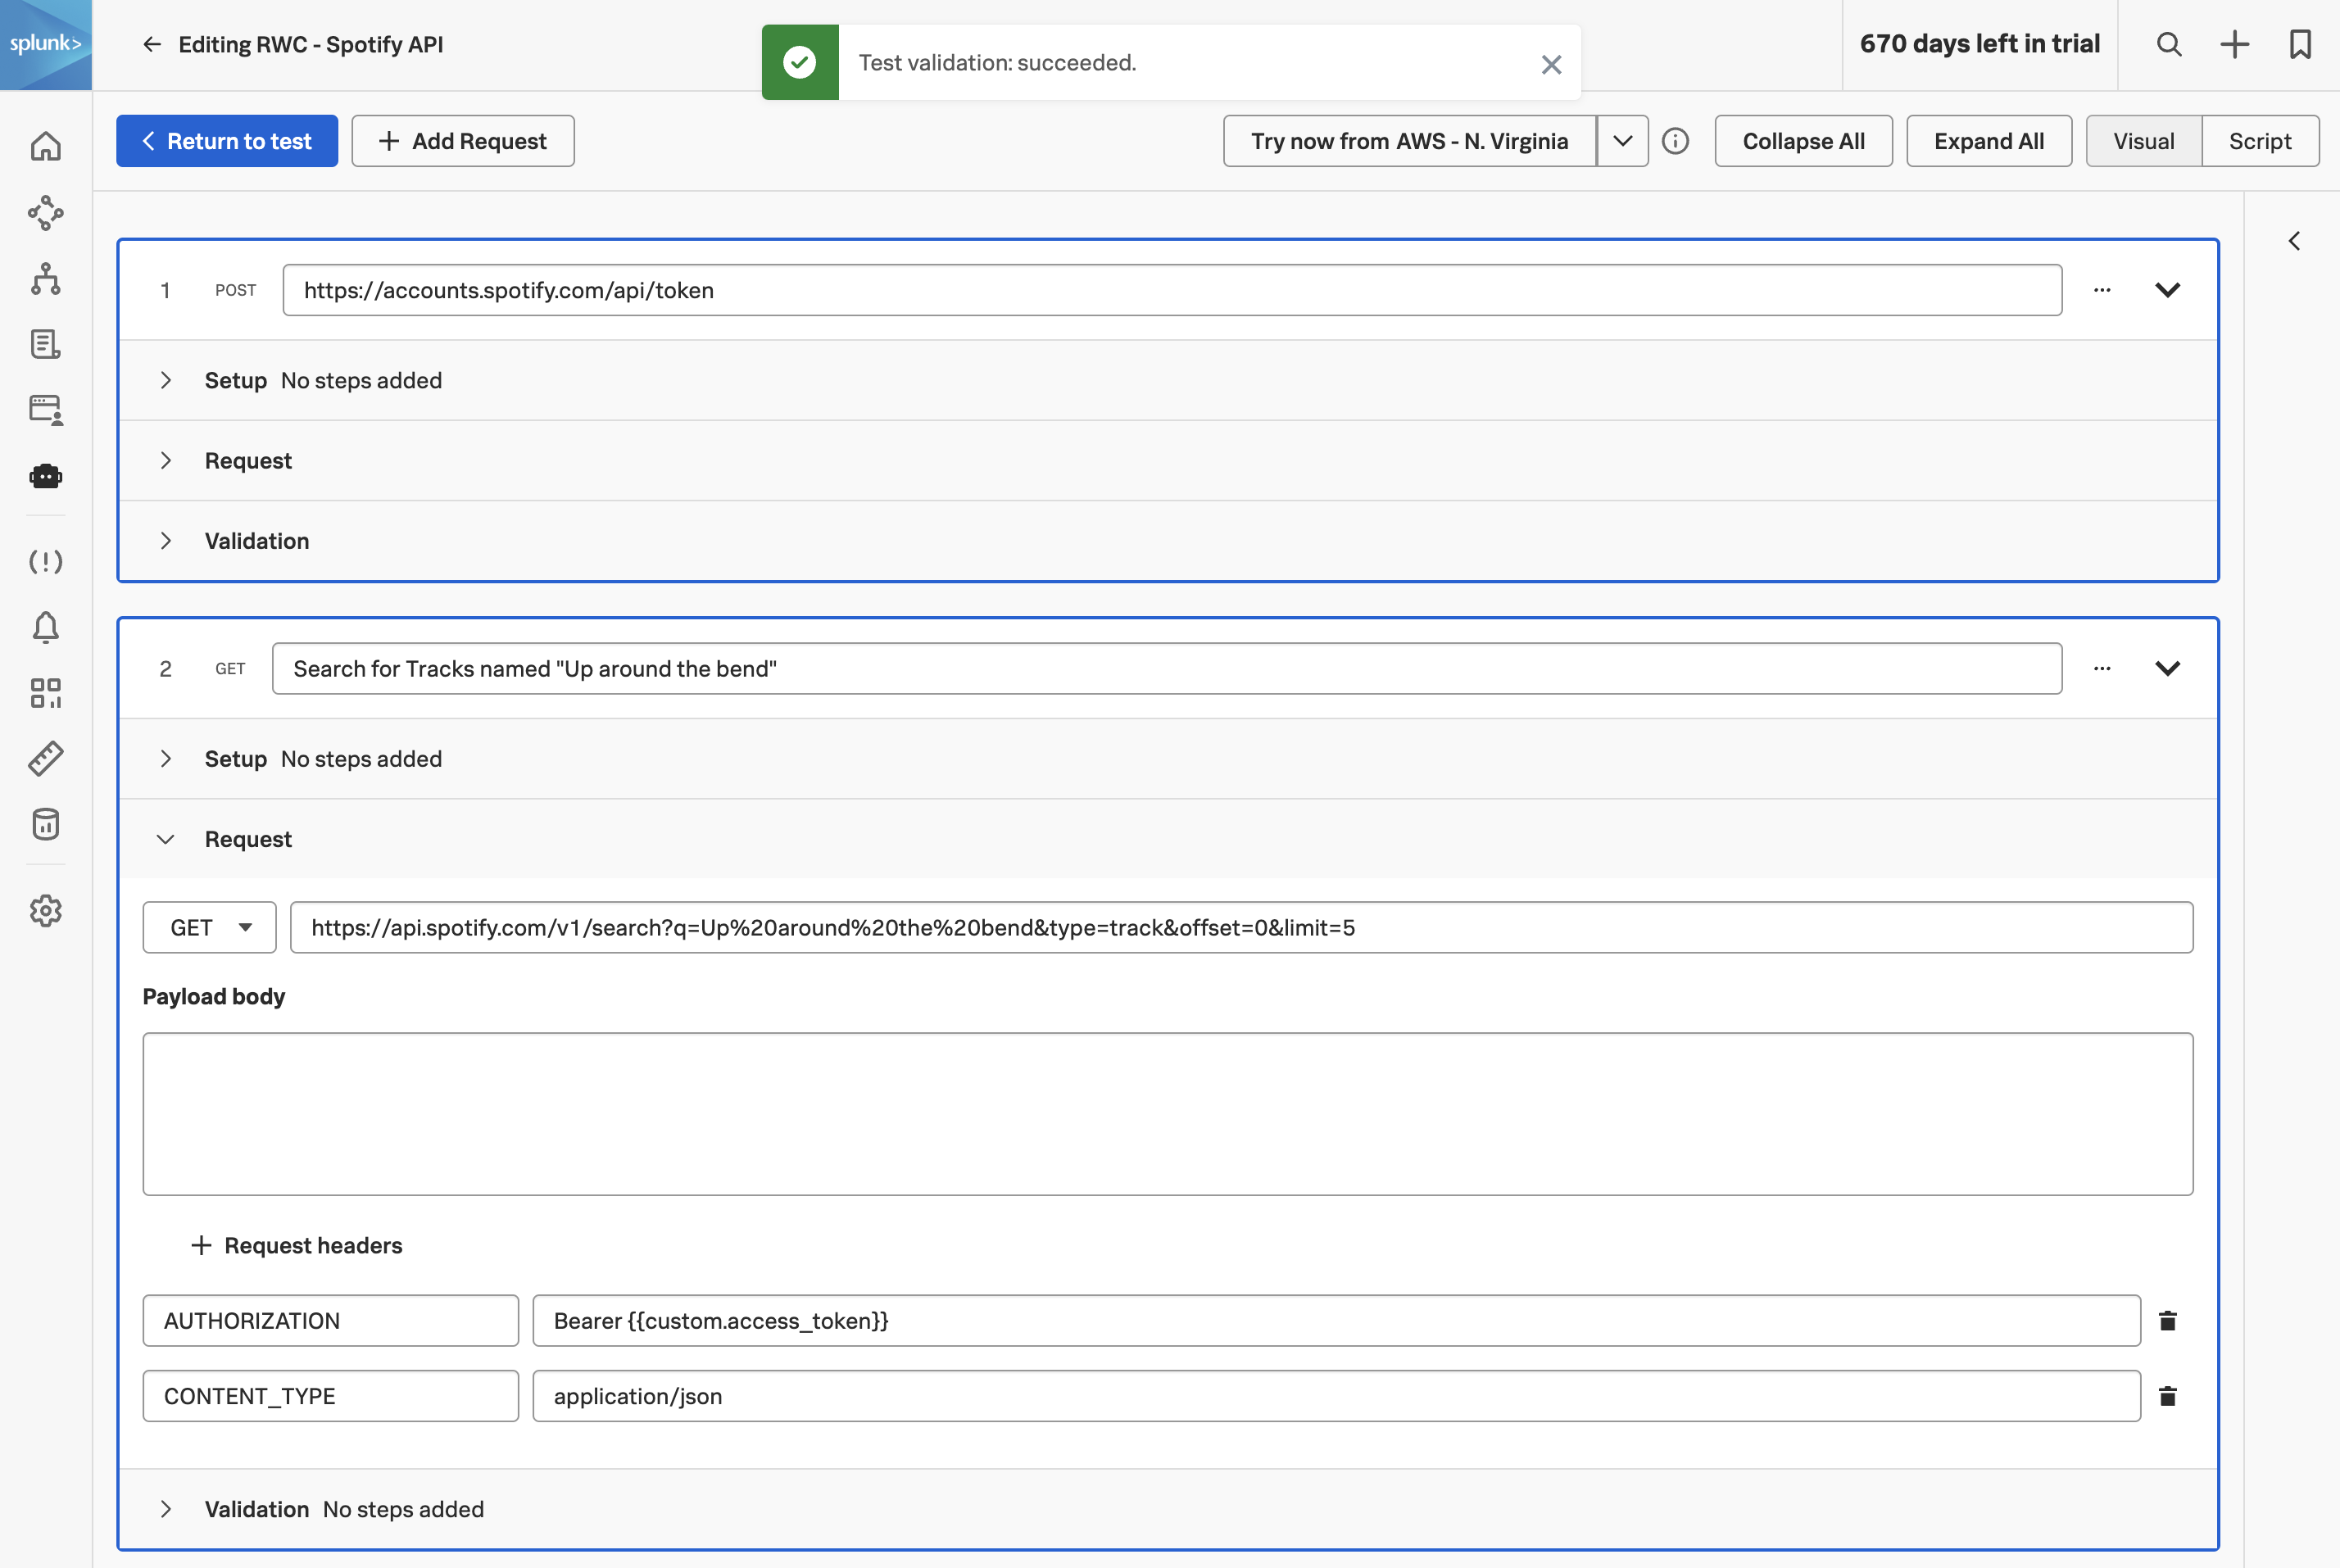
Task: Open more options for request 1
Action: click(x=2102, y=290)
